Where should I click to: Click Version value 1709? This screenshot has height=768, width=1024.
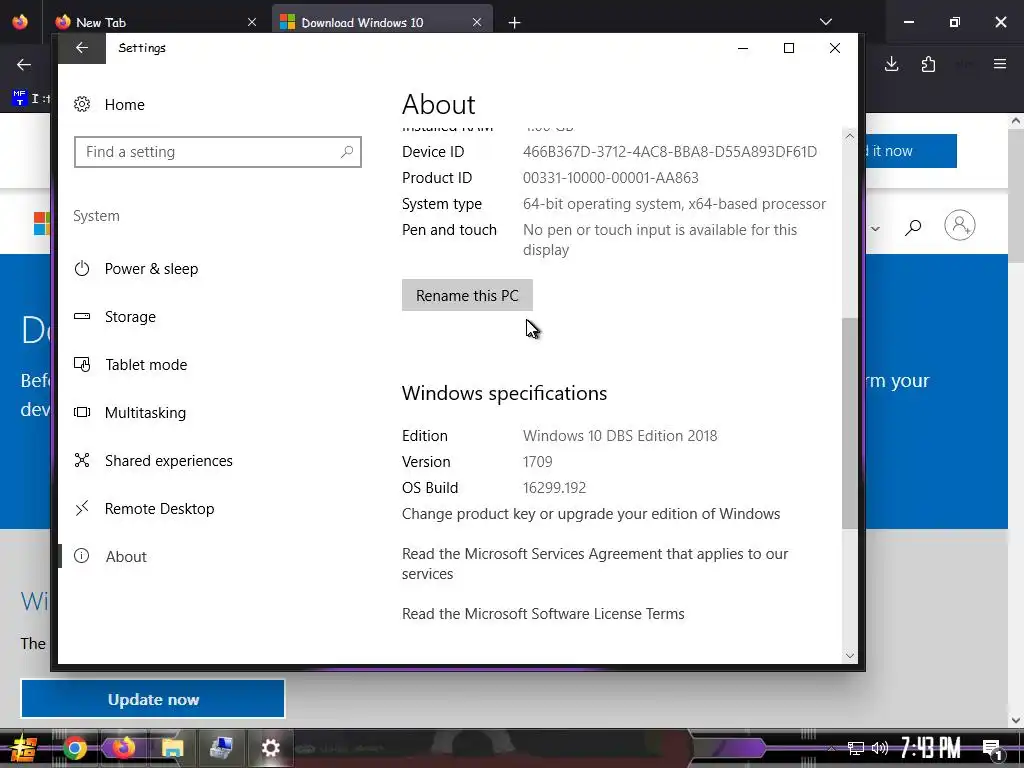537,462
